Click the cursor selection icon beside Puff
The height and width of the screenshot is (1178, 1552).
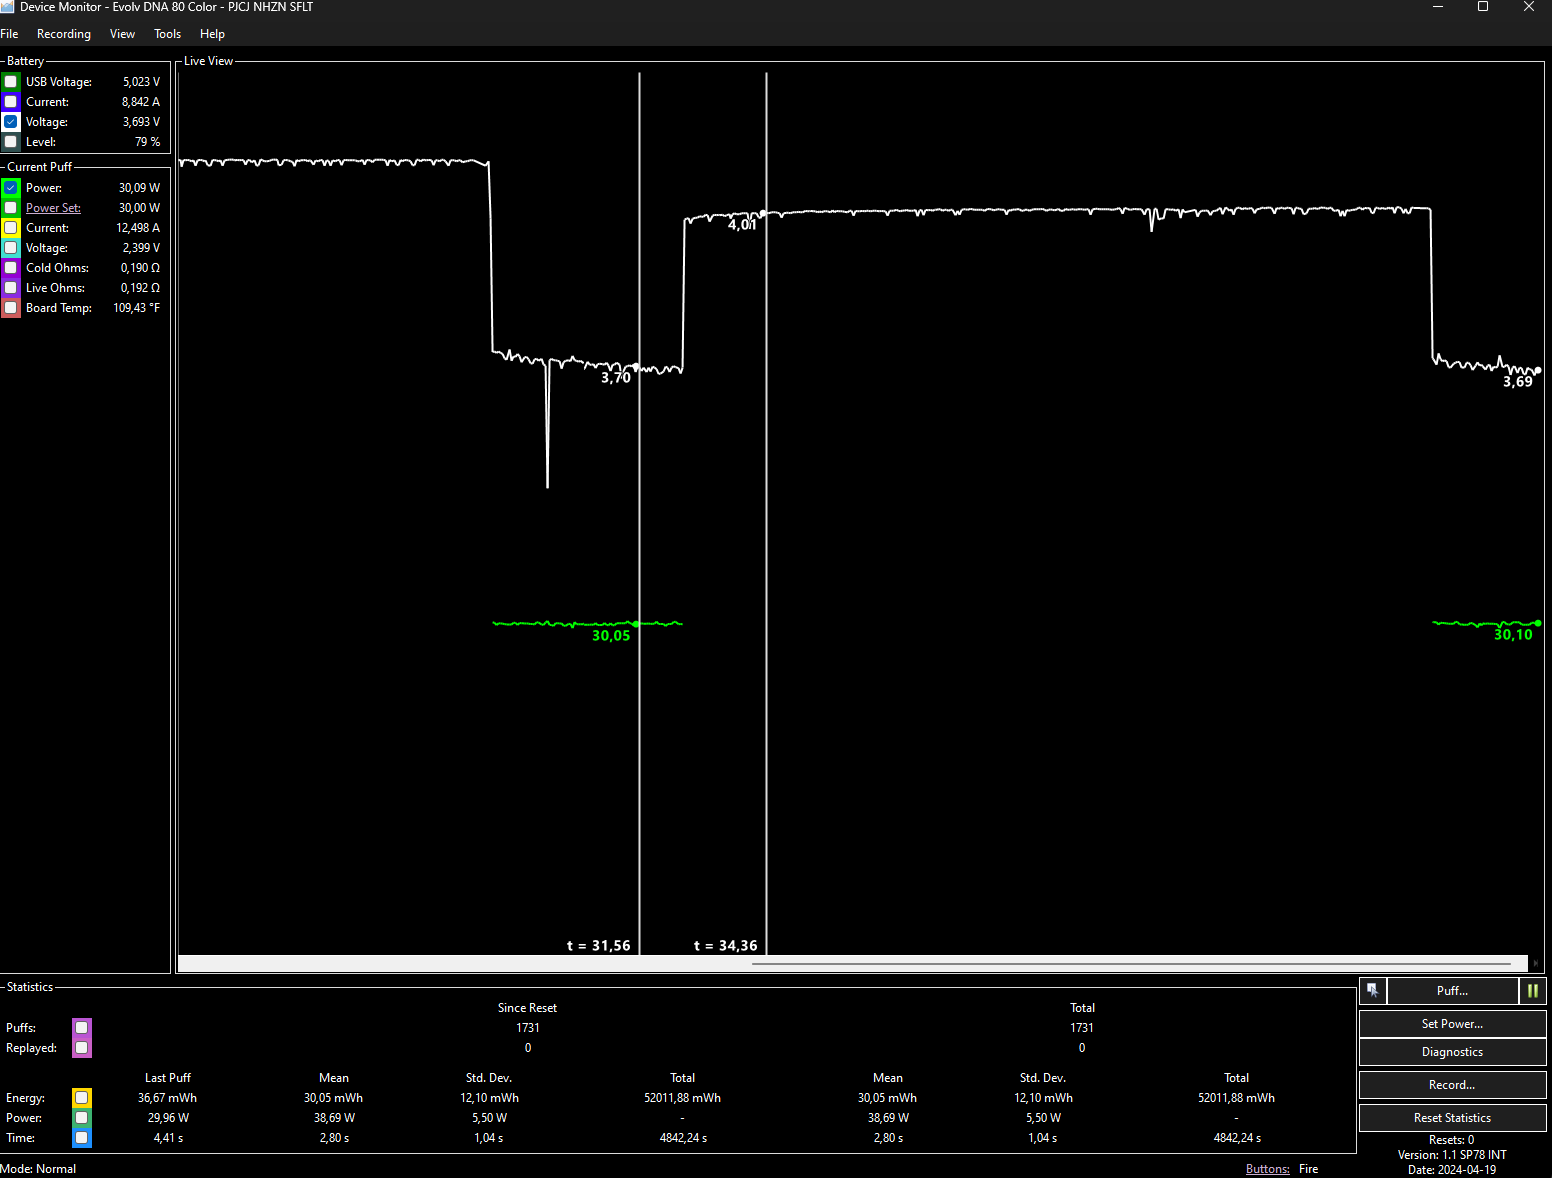(x=1372, y=990)
